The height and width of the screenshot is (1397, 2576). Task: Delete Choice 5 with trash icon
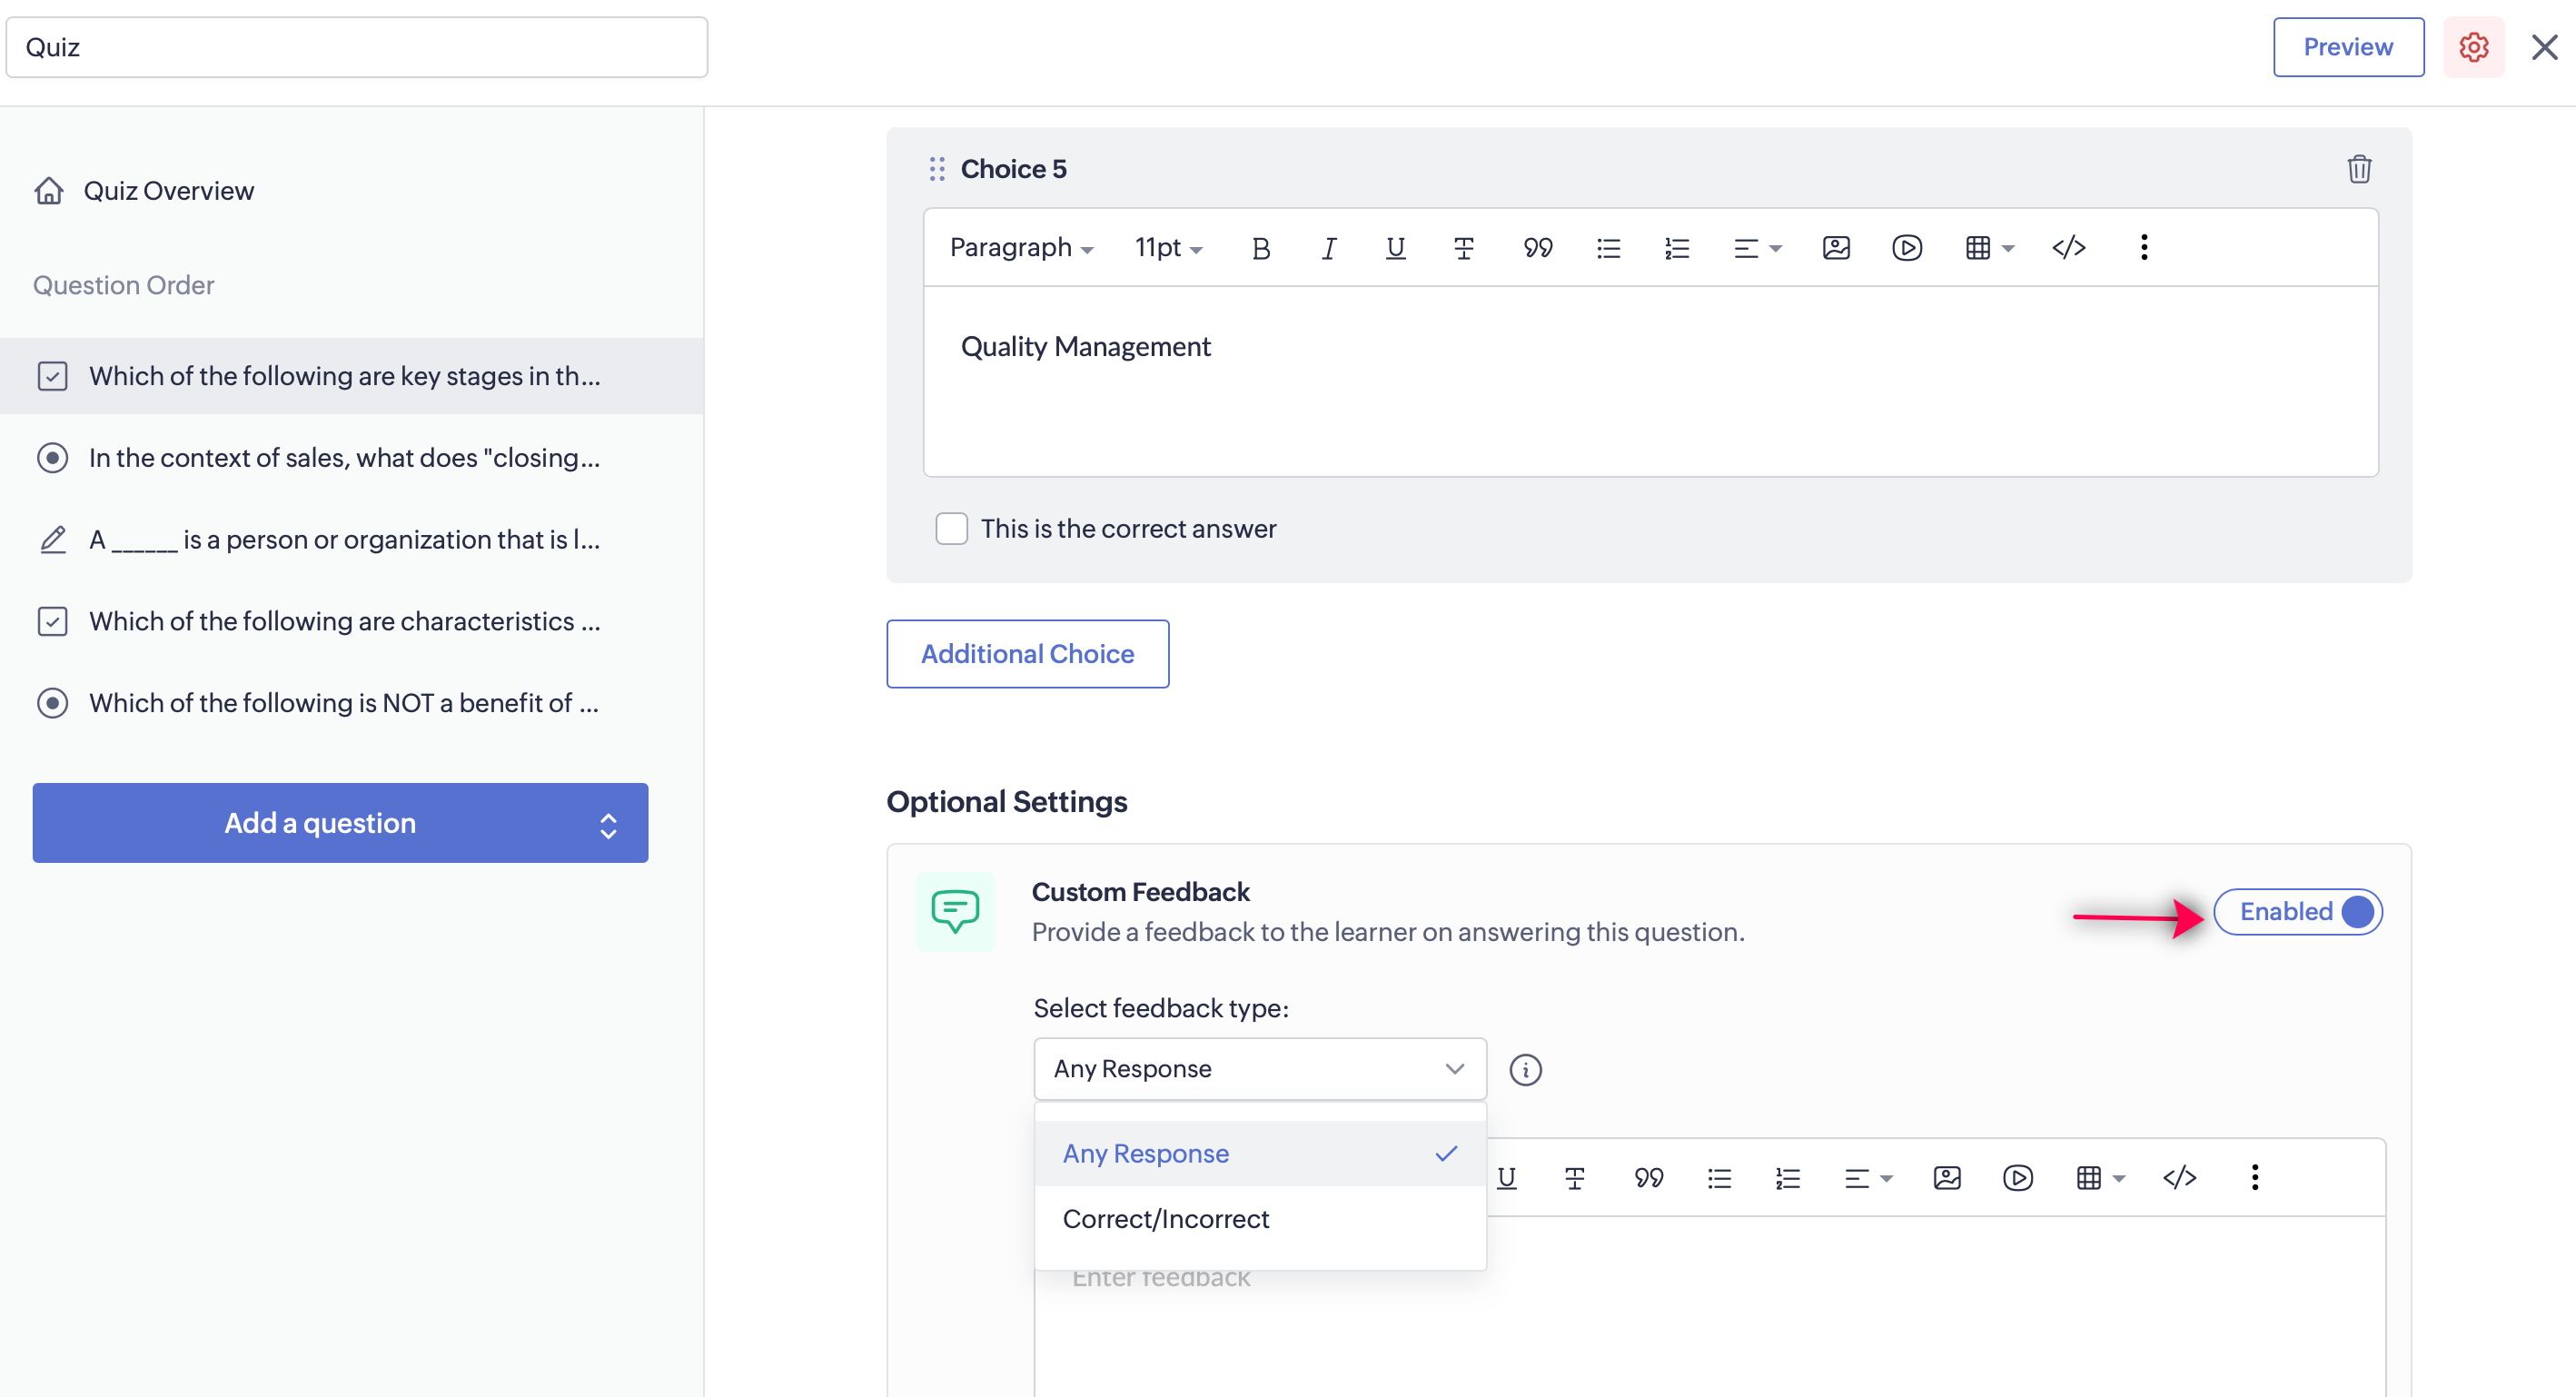pyautogui.click(x=2358, y=169)
